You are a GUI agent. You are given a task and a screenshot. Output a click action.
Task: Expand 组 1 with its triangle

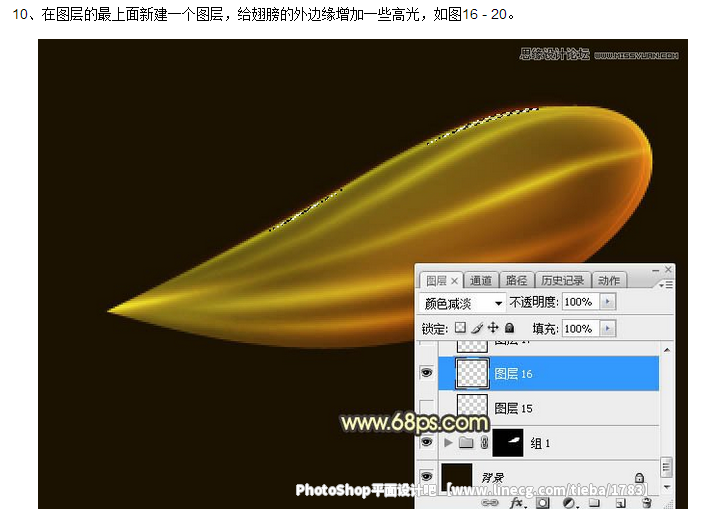click(448, 443)
